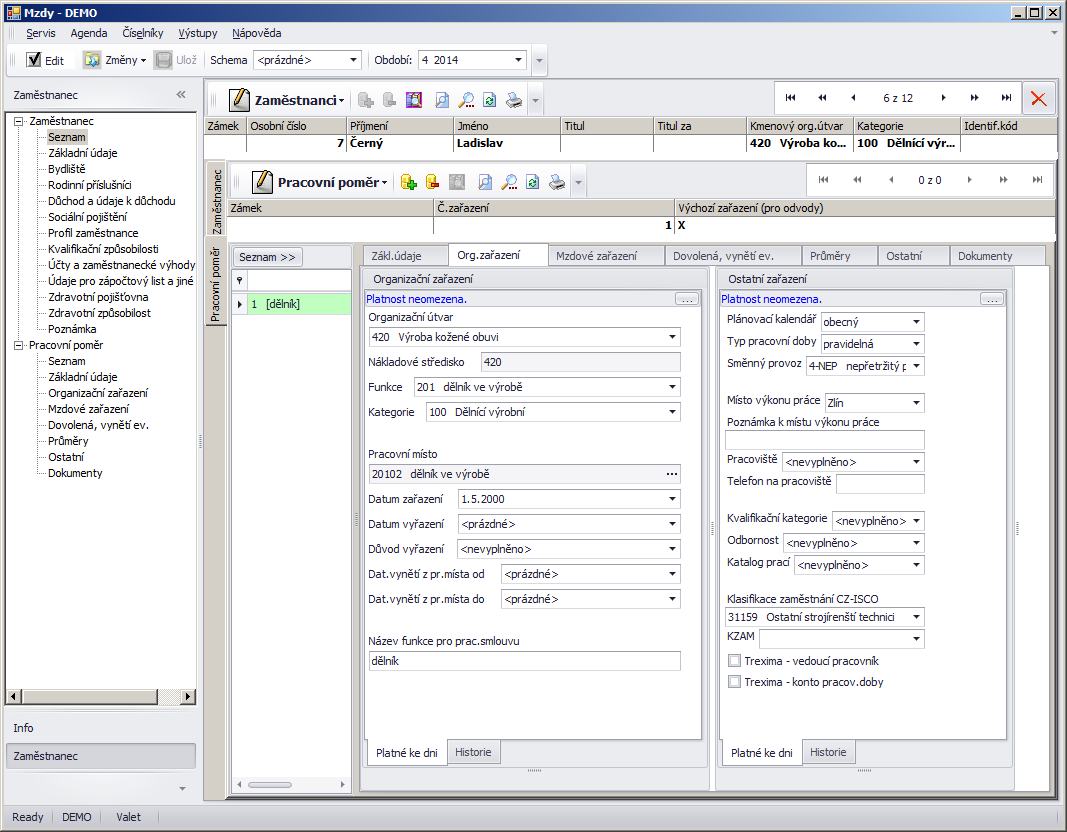Open the Organizační útvar dropdown

click(672, 337)
